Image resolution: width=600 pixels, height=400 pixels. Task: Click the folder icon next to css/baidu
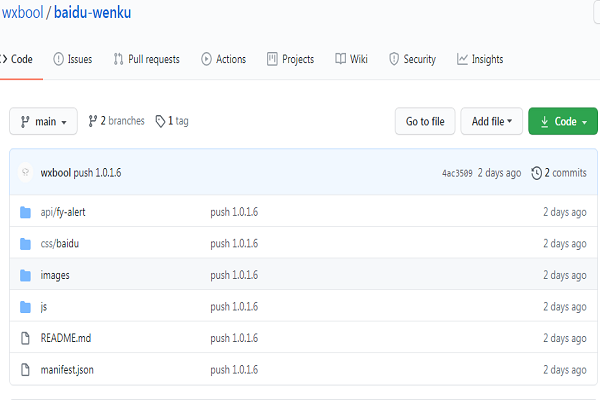coord(26,243)
